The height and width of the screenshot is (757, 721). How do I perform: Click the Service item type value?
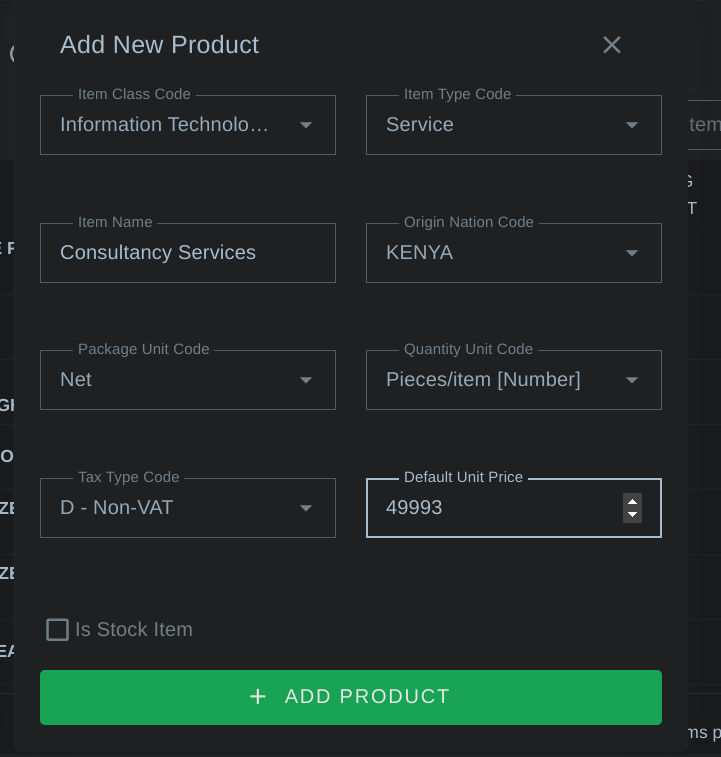[420, 125]
